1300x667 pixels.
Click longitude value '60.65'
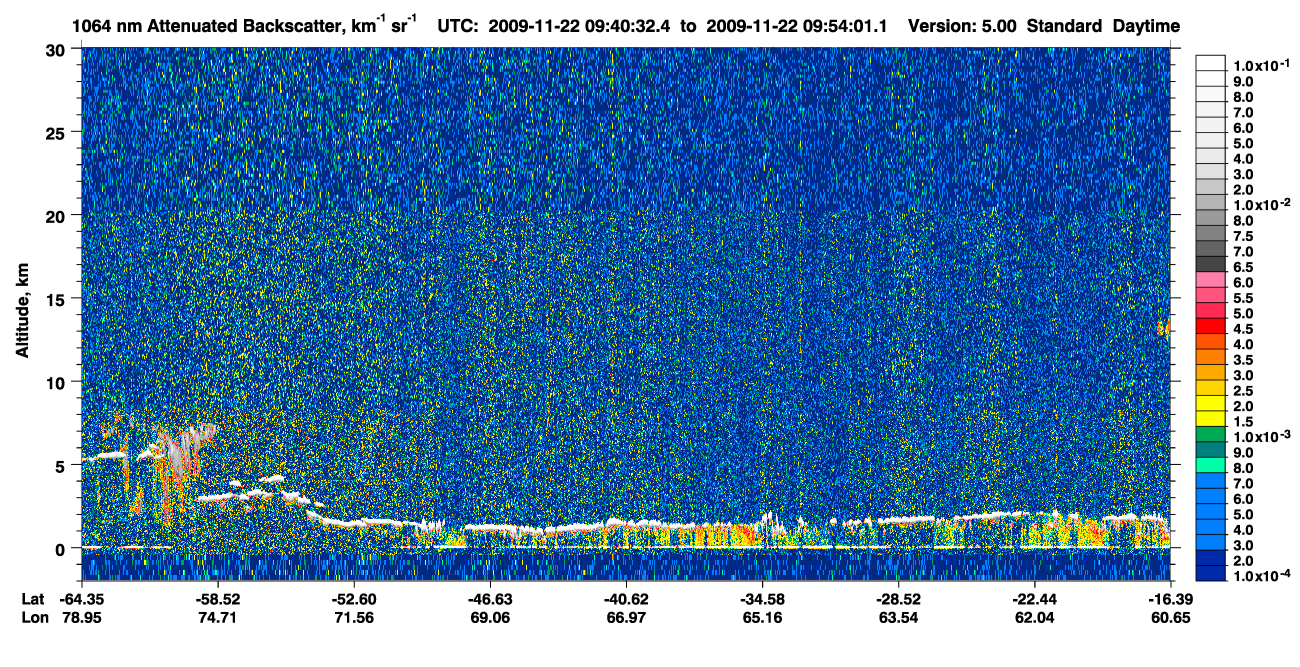coord(1169,617)
